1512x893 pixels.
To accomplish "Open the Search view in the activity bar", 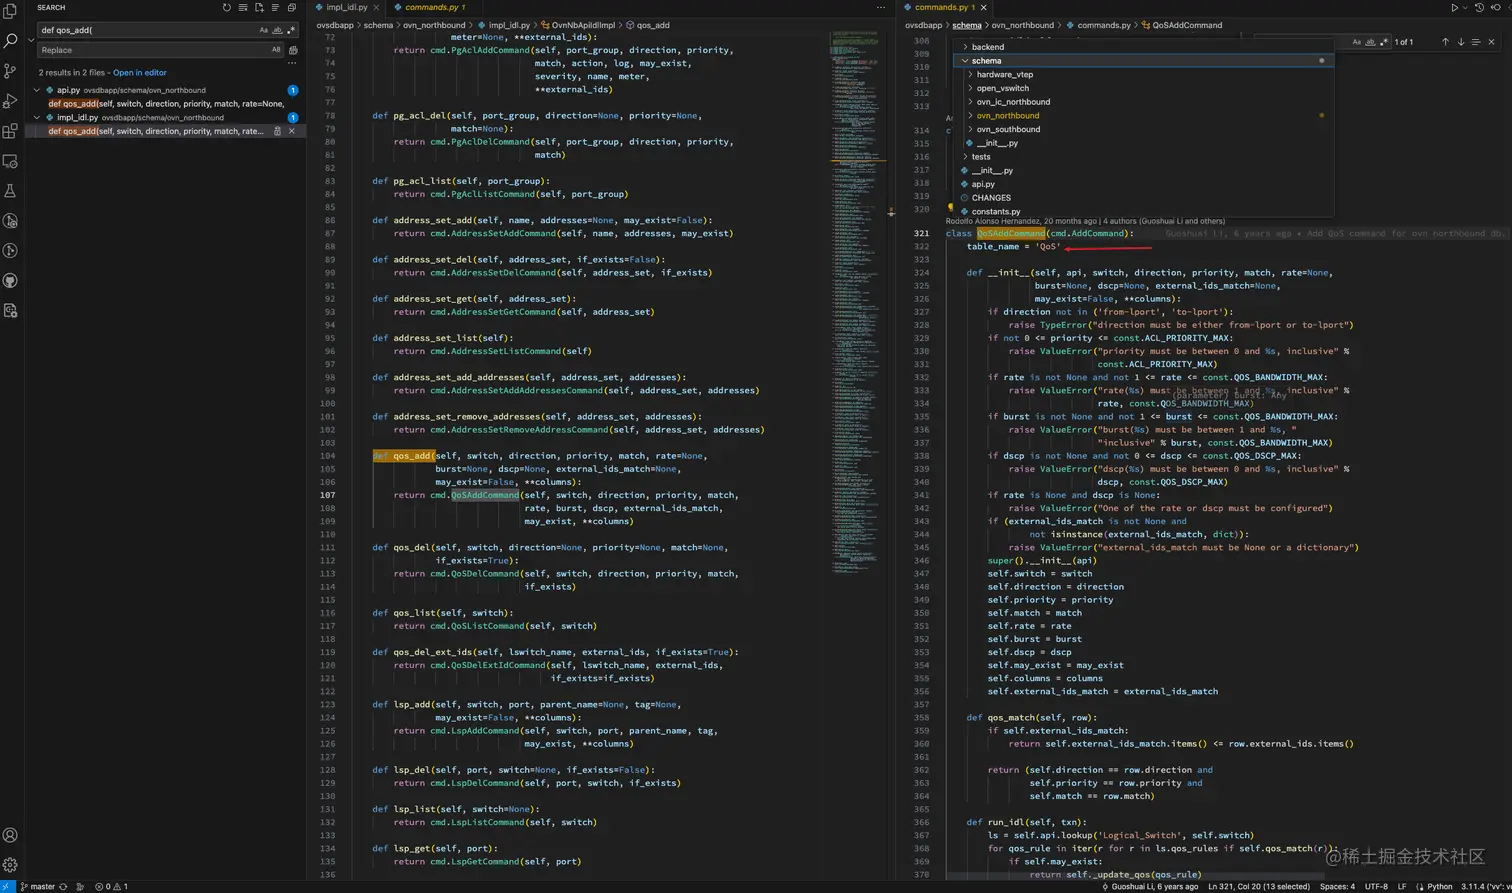I will [x=11, y=41].
